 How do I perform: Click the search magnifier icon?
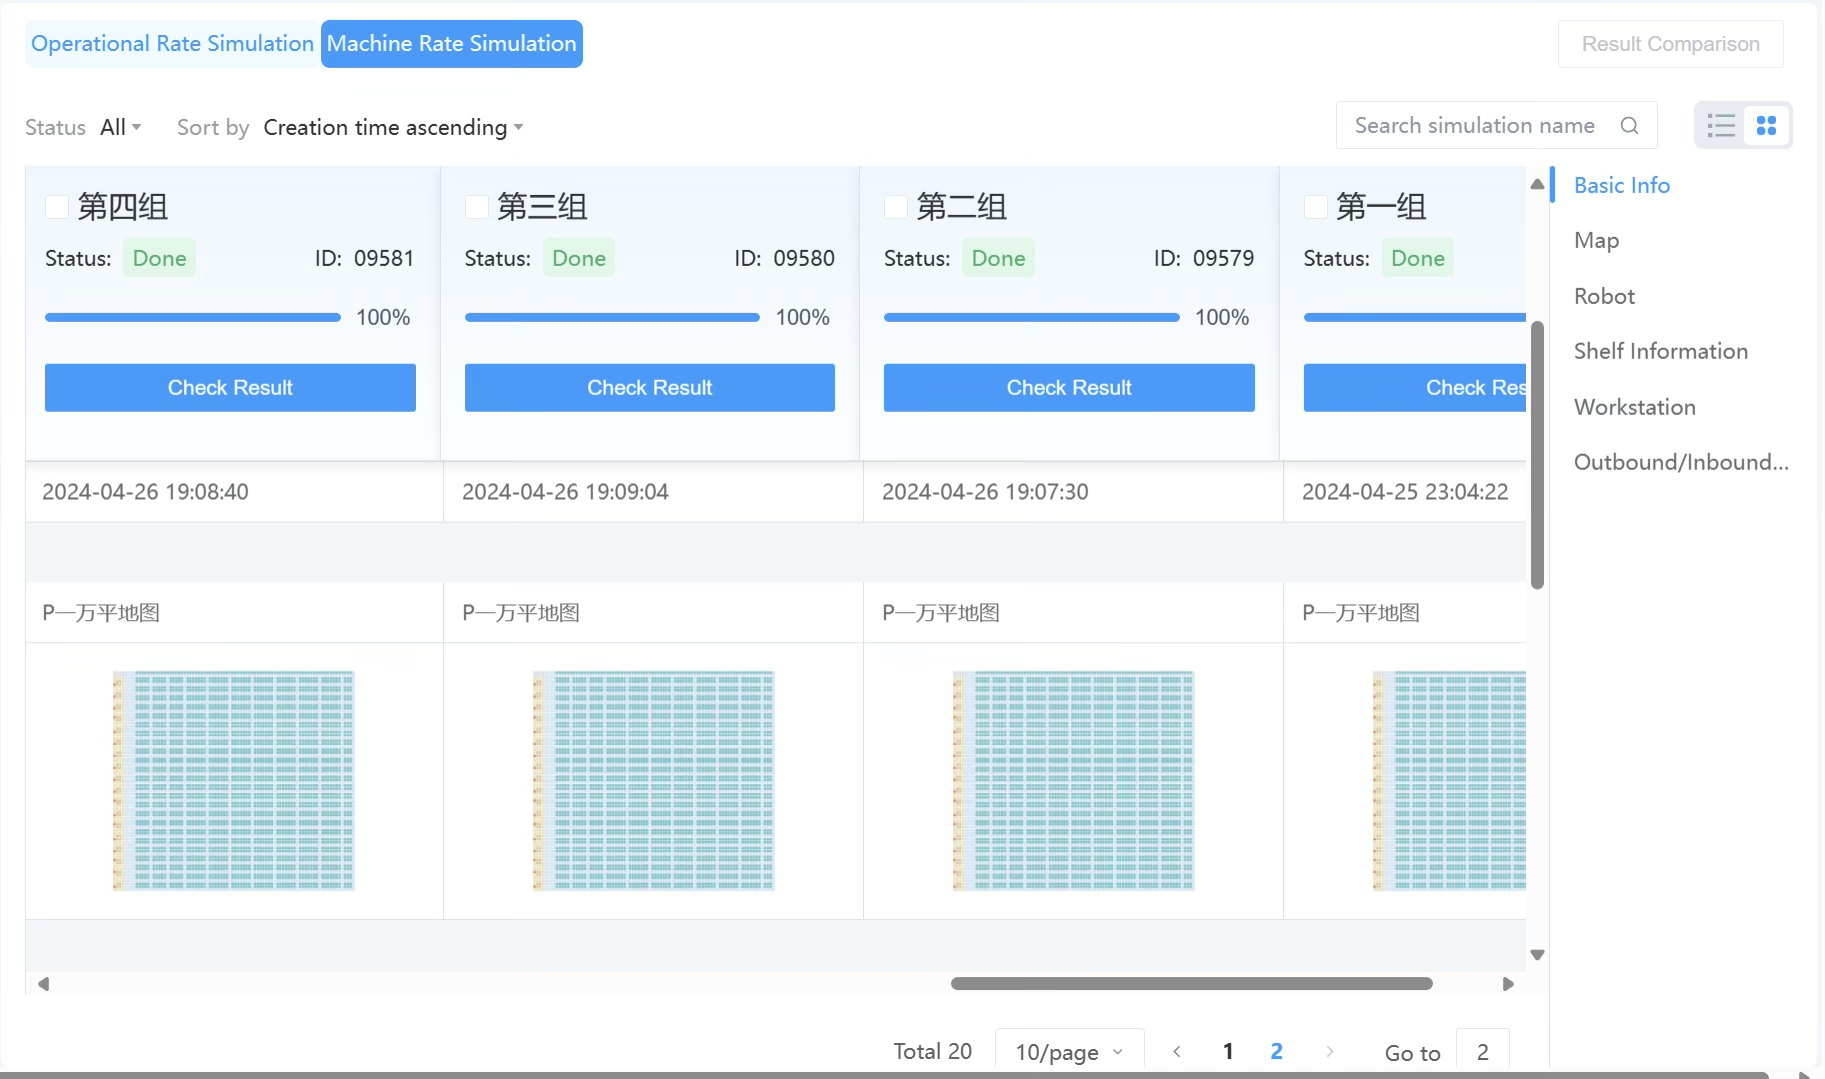click(x=1629, y=125)
